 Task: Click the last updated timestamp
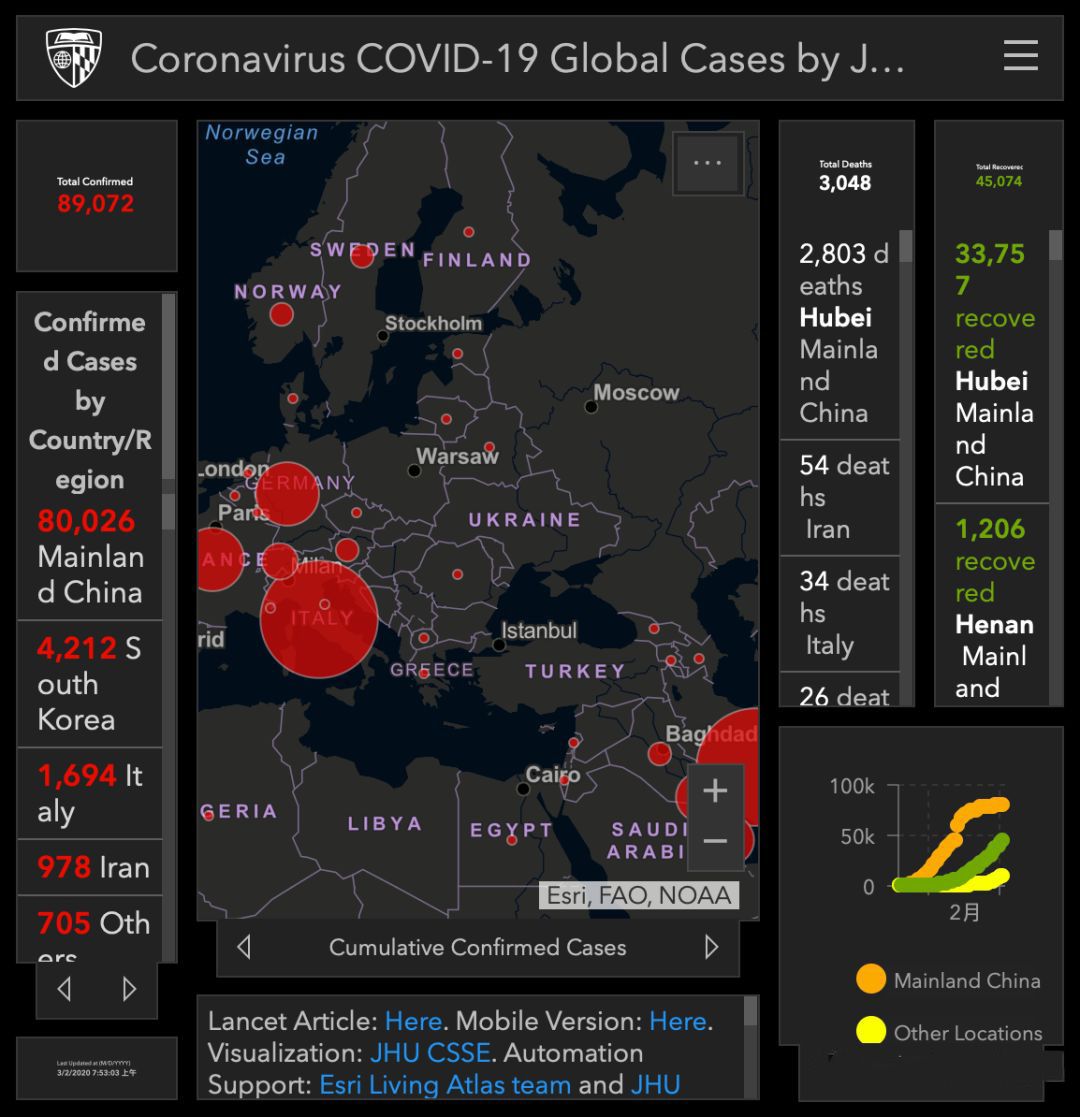tap(97, 1072)
